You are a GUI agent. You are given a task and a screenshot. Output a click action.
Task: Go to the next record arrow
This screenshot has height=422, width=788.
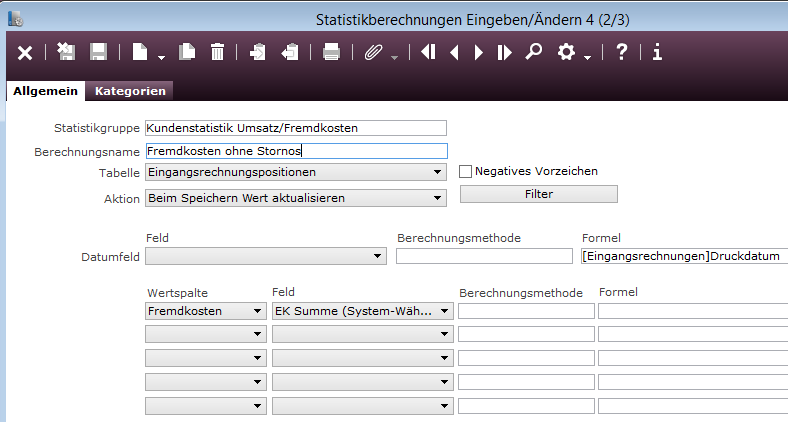click(479, 53)
